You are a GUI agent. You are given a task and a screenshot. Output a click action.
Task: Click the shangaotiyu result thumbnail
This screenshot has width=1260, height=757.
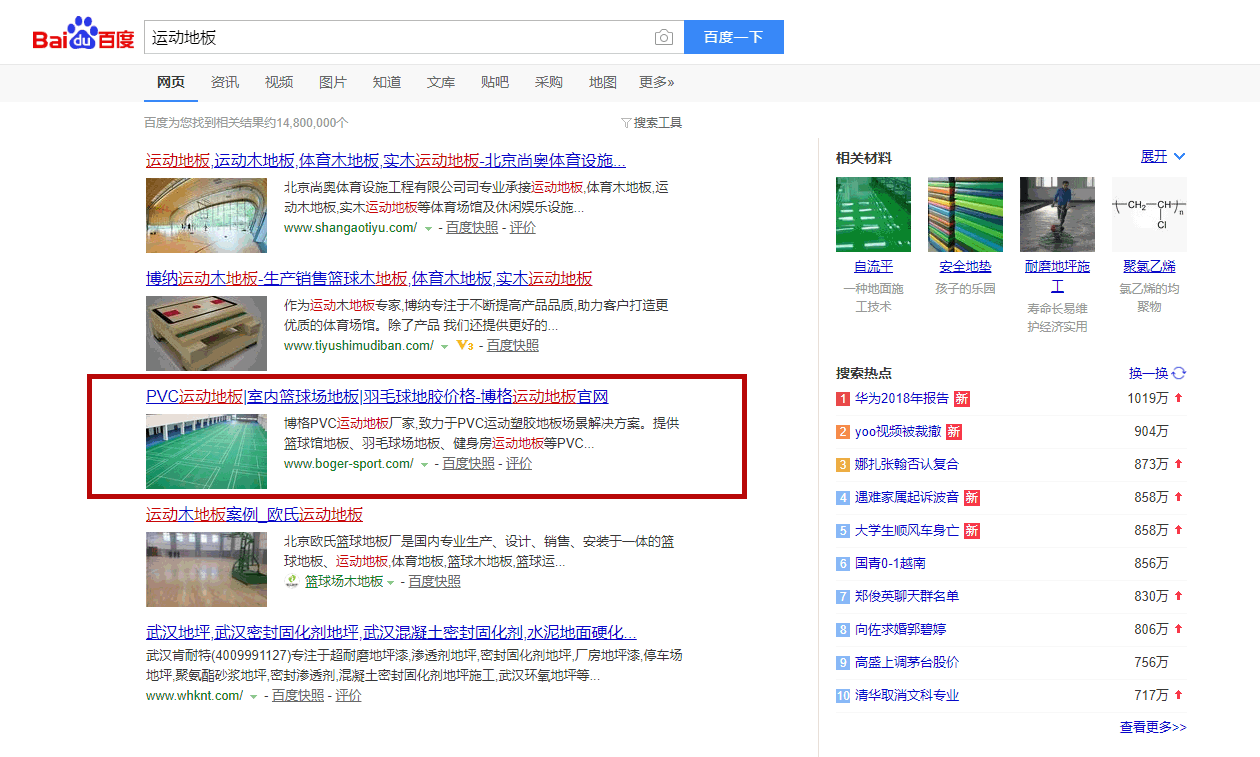[x=206, y=215]
